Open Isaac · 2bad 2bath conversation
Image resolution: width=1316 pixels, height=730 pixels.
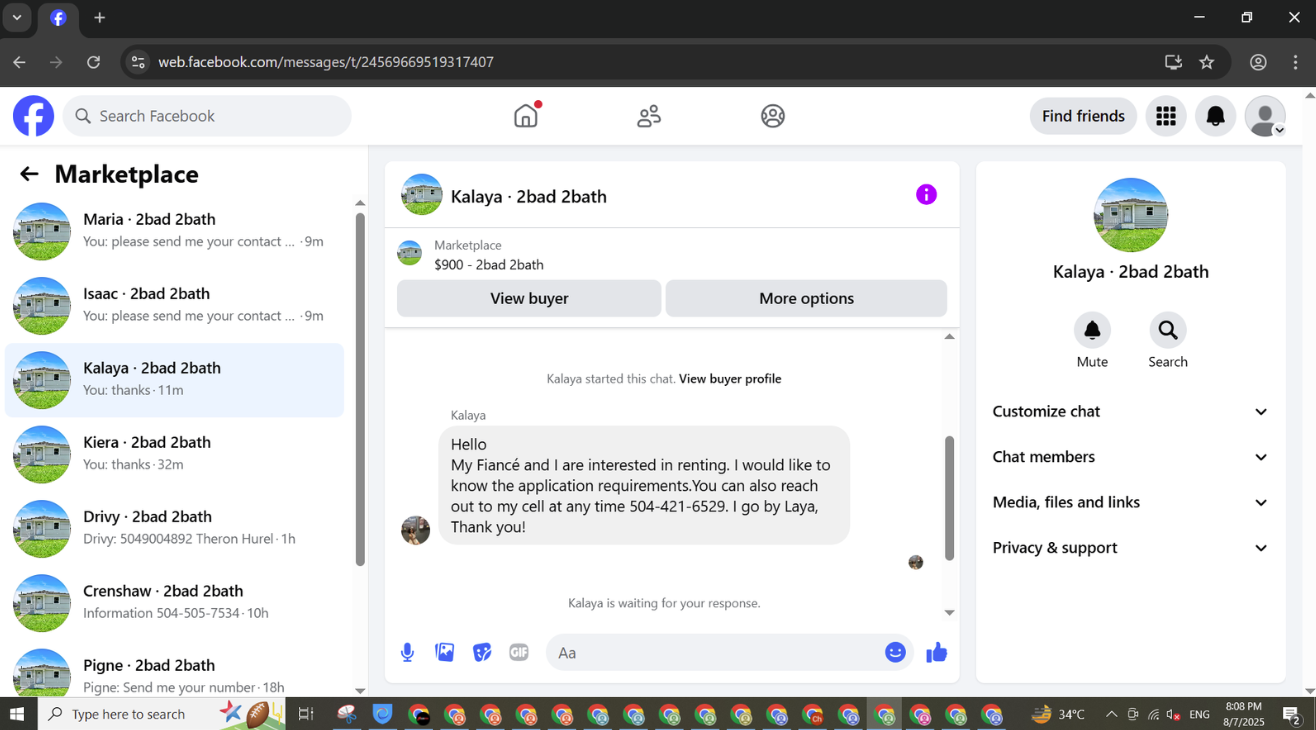[x=175, y=305]
